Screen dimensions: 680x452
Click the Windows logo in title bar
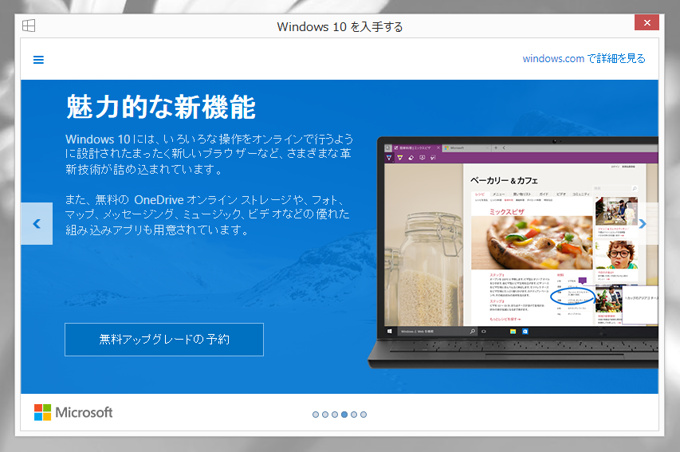29,26
